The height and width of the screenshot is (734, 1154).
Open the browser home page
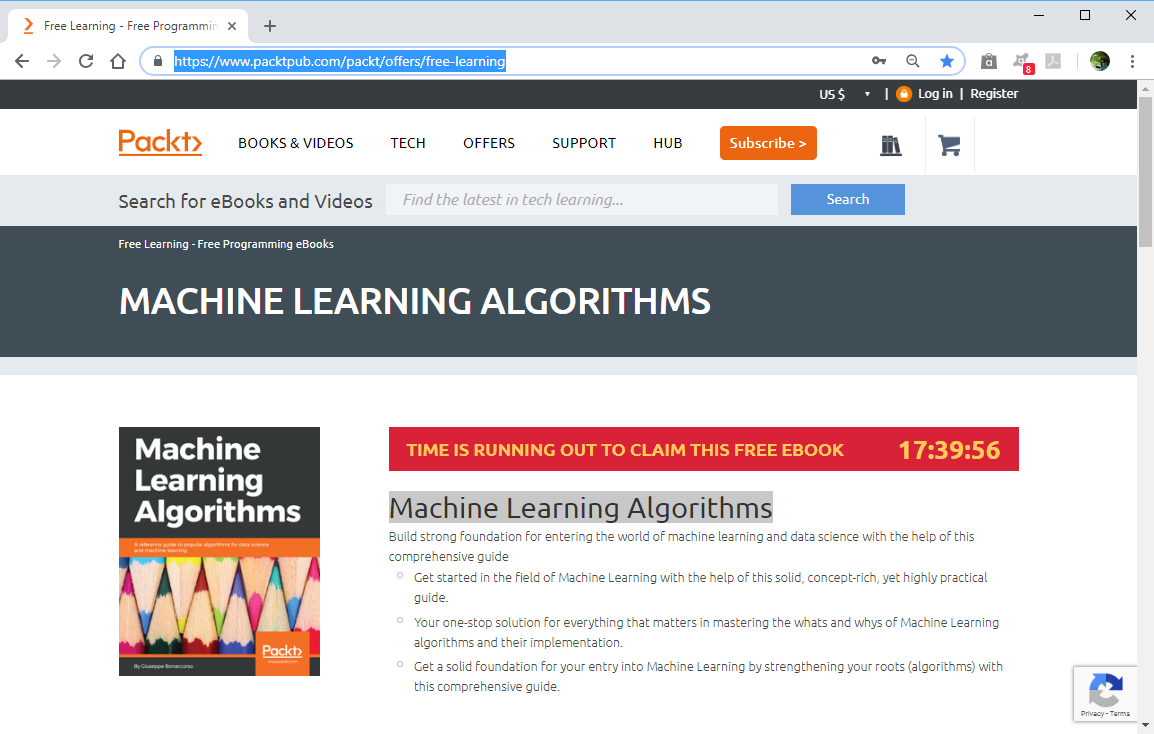click(x=118, y=61)
